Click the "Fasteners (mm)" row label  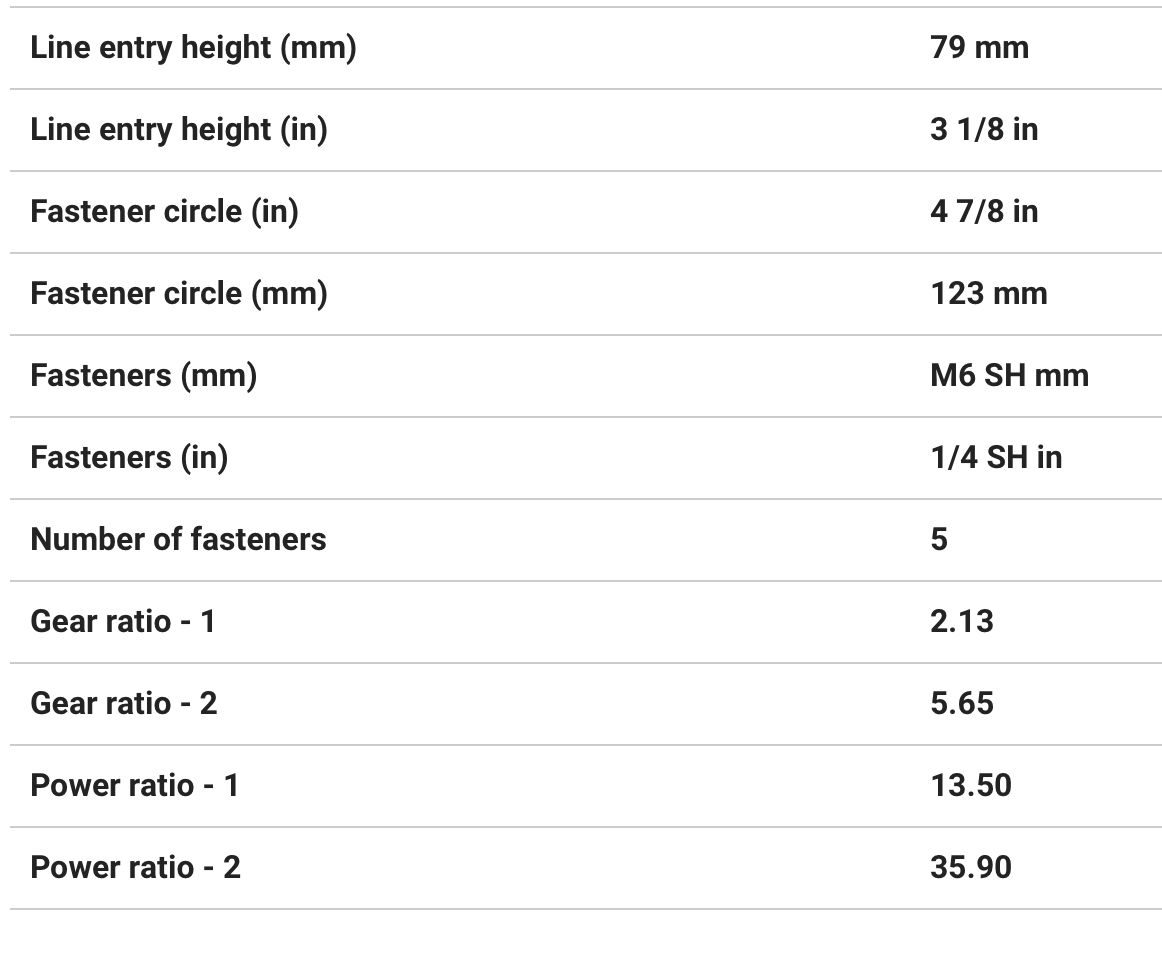[143, 376]
